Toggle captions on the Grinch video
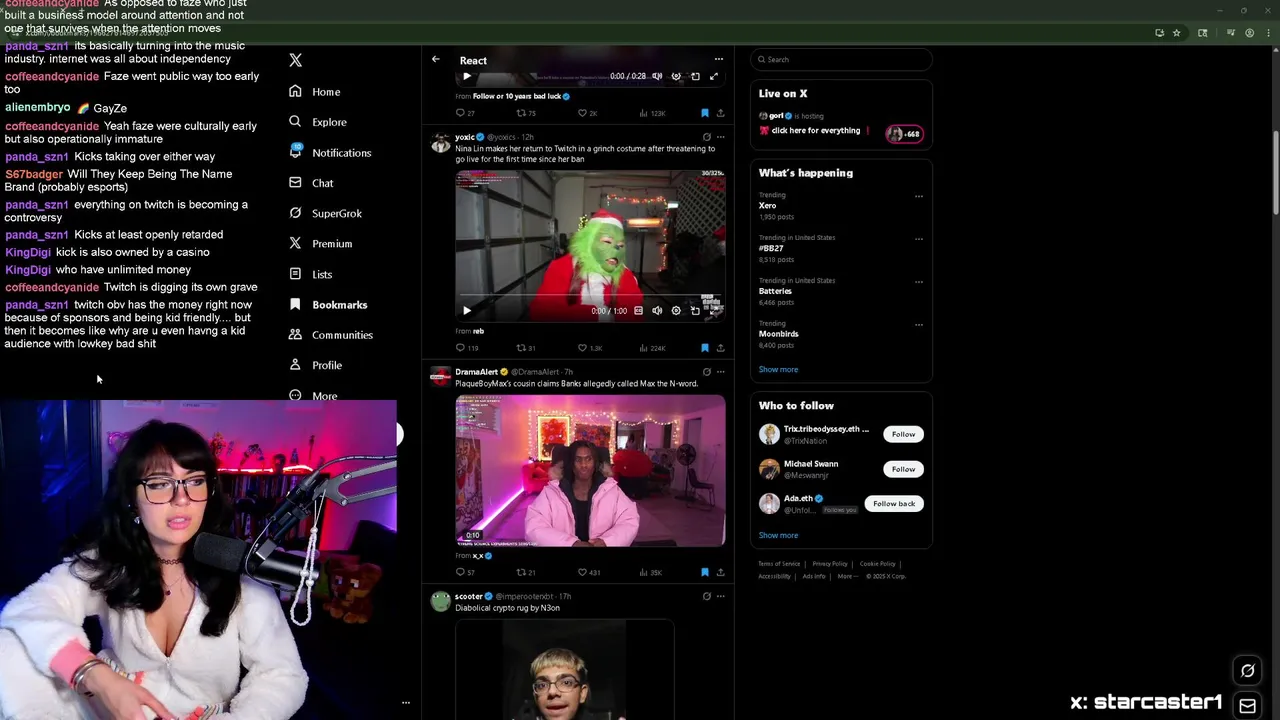1280x720 pixels. point(638,311)
